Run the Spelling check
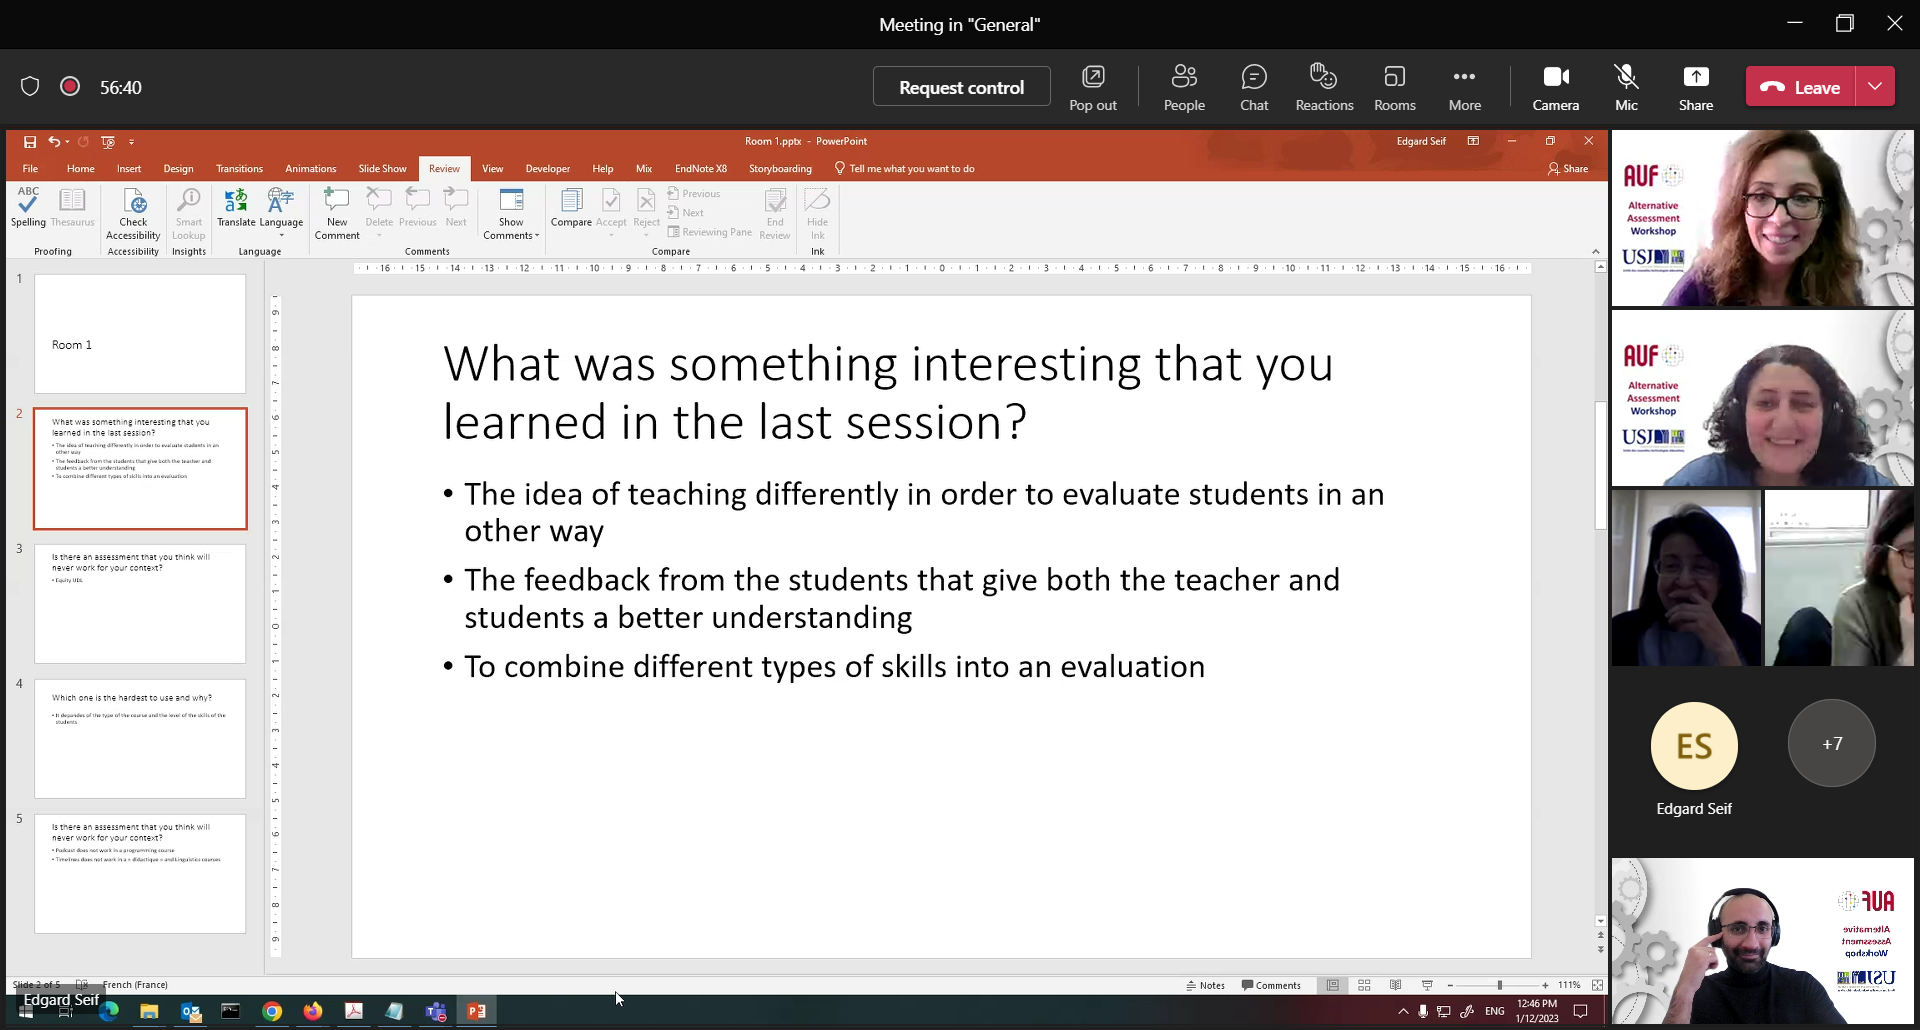1920x1030 pixels. click(28, 207)
